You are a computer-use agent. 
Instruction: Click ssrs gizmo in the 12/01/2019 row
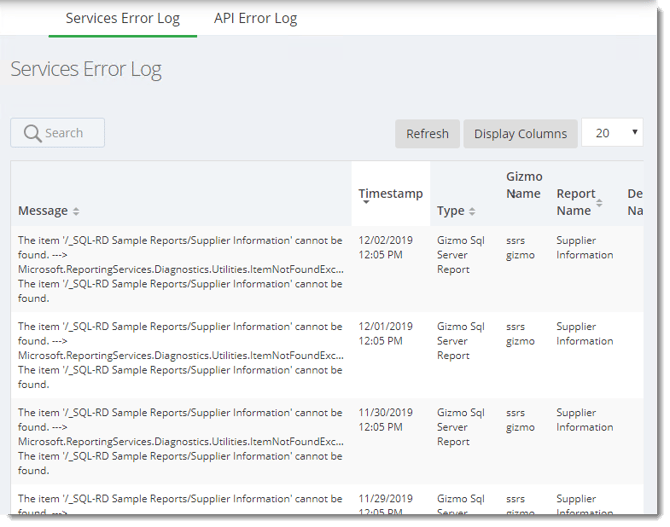coord(520,334)
